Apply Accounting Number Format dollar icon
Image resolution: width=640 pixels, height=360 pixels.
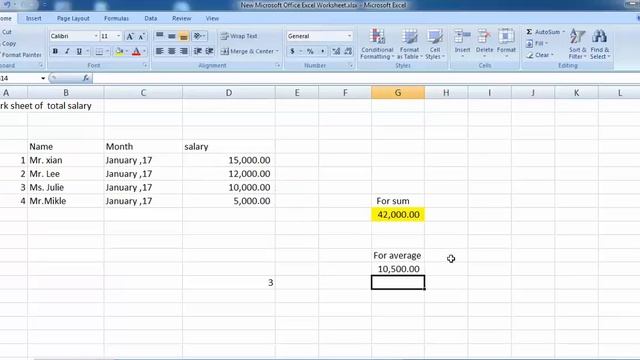(x=292, y=51)
